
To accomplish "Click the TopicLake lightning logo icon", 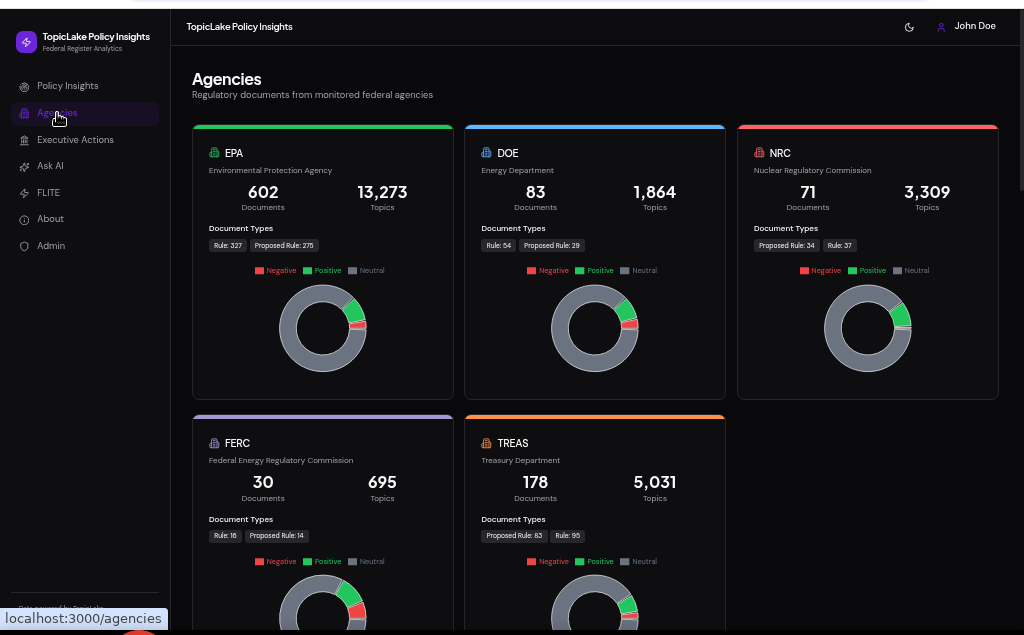I will pyautogui.click(x=26, y=42).
